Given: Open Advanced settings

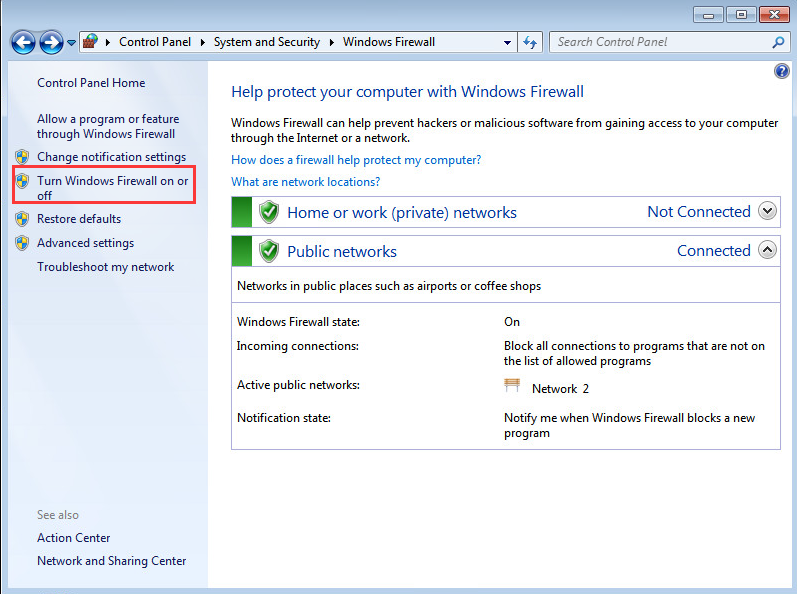Looking at the screenshot, I should click(85, 243).
